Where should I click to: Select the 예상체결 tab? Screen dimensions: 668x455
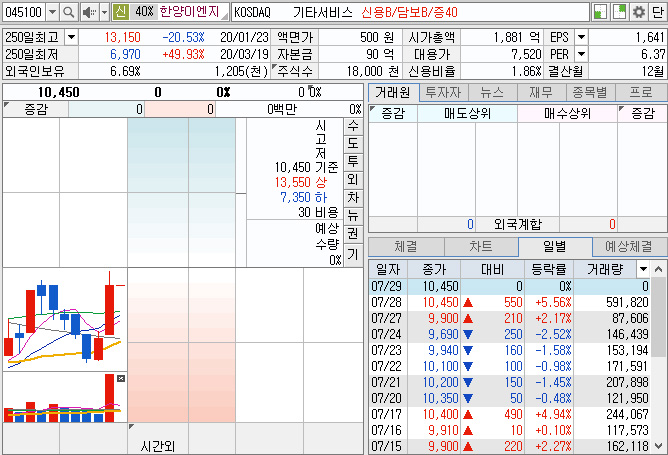629,247
